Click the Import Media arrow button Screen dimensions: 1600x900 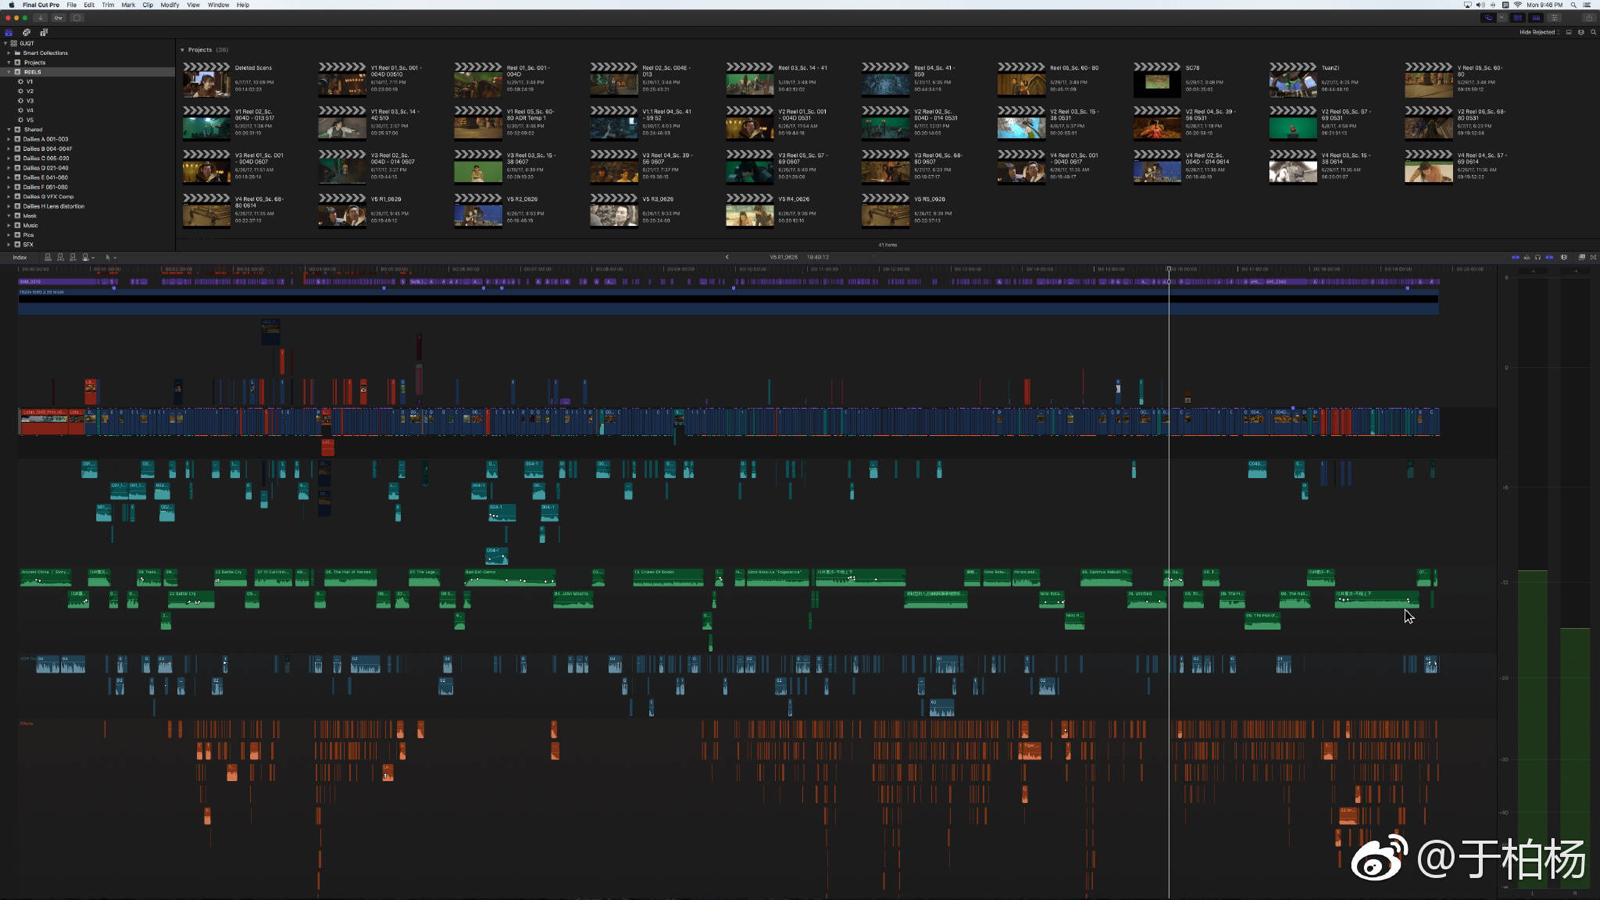[x=41, y=18]
